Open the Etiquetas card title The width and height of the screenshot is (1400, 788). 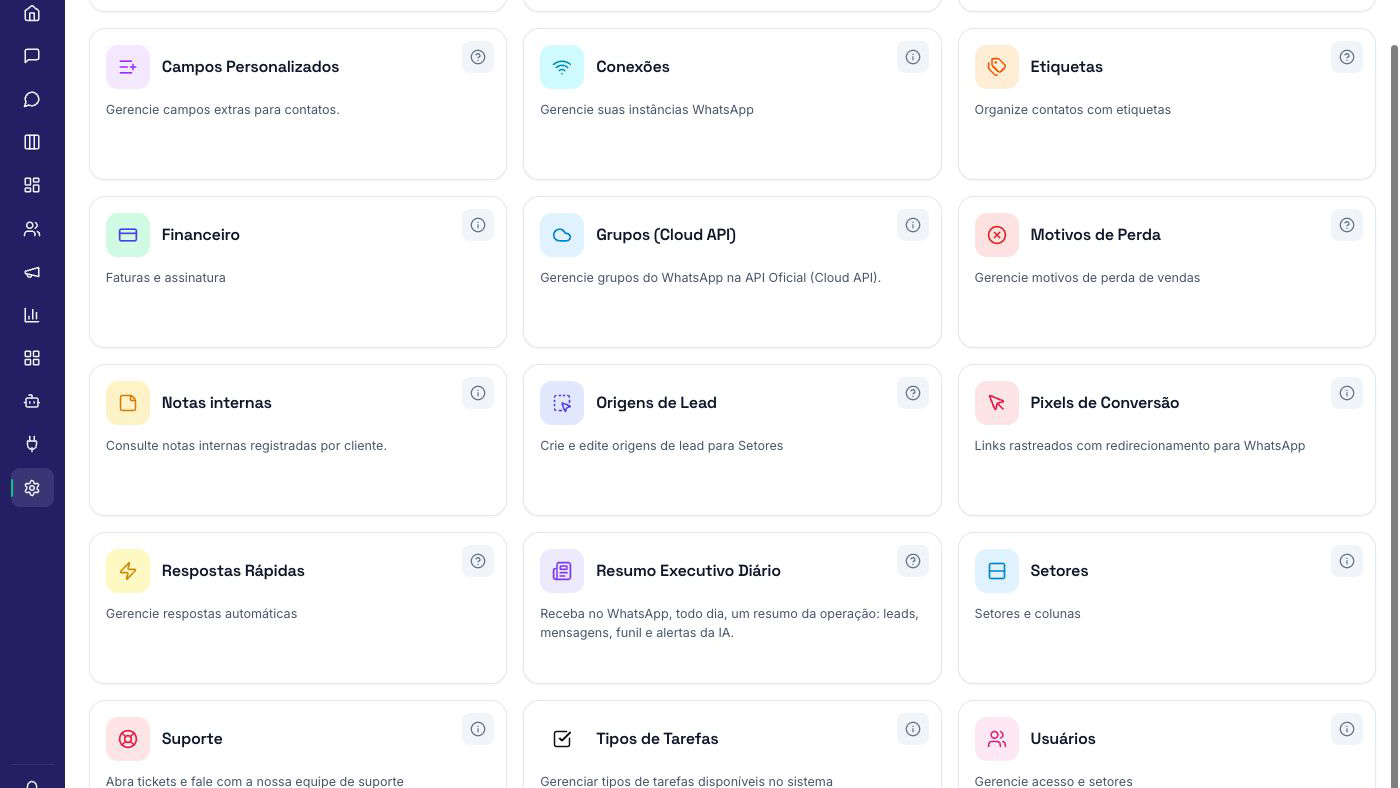click(1066, 67)
